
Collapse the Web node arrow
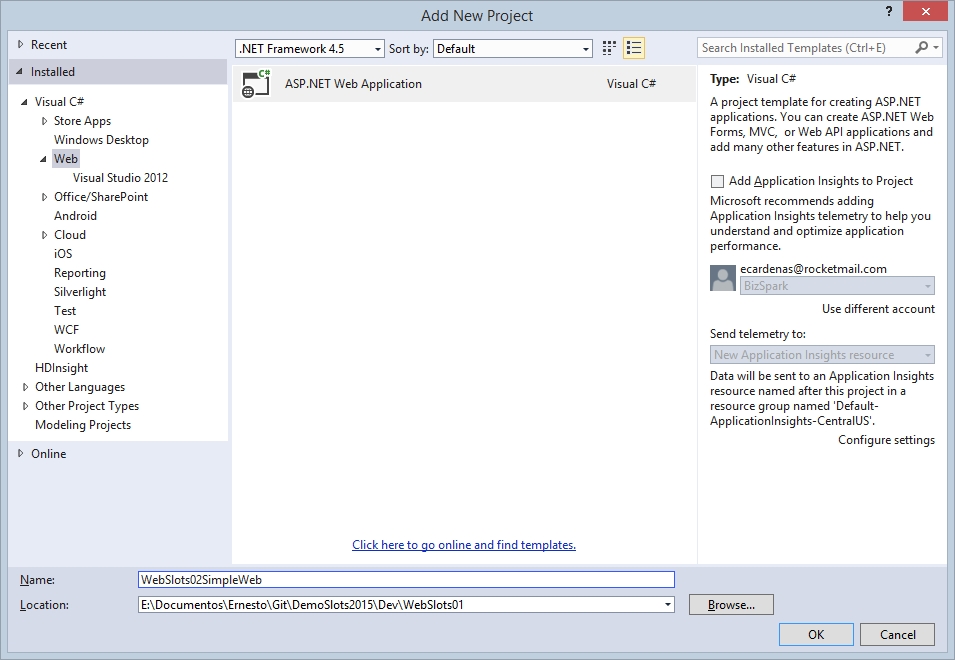(43, 159)
